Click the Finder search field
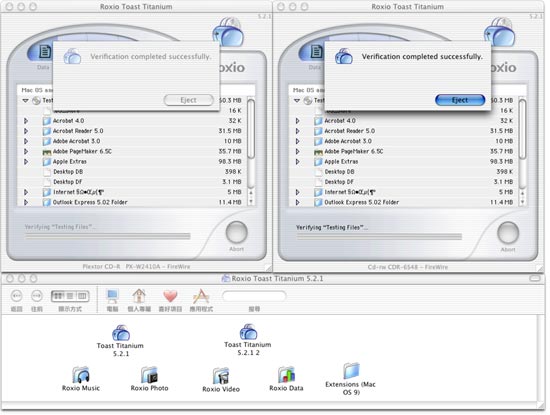 point(254,296)
